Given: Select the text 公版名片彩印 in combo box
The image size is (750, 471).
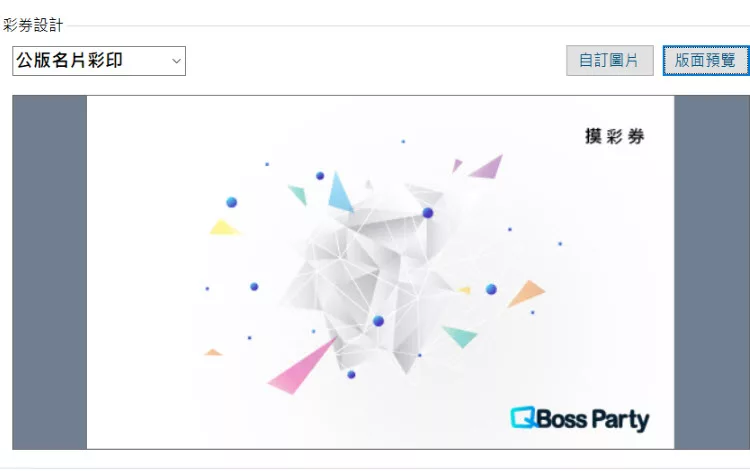Looking at the screenshot, I should point(69,60).
